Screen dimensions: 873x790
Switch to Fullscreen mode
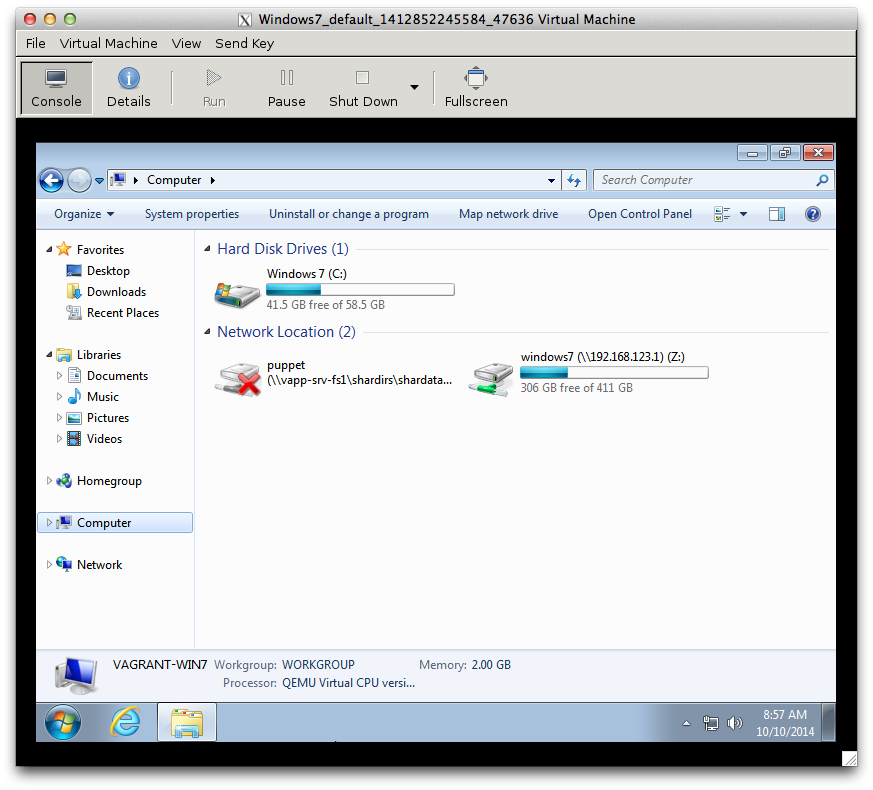[x=476, y=88]
